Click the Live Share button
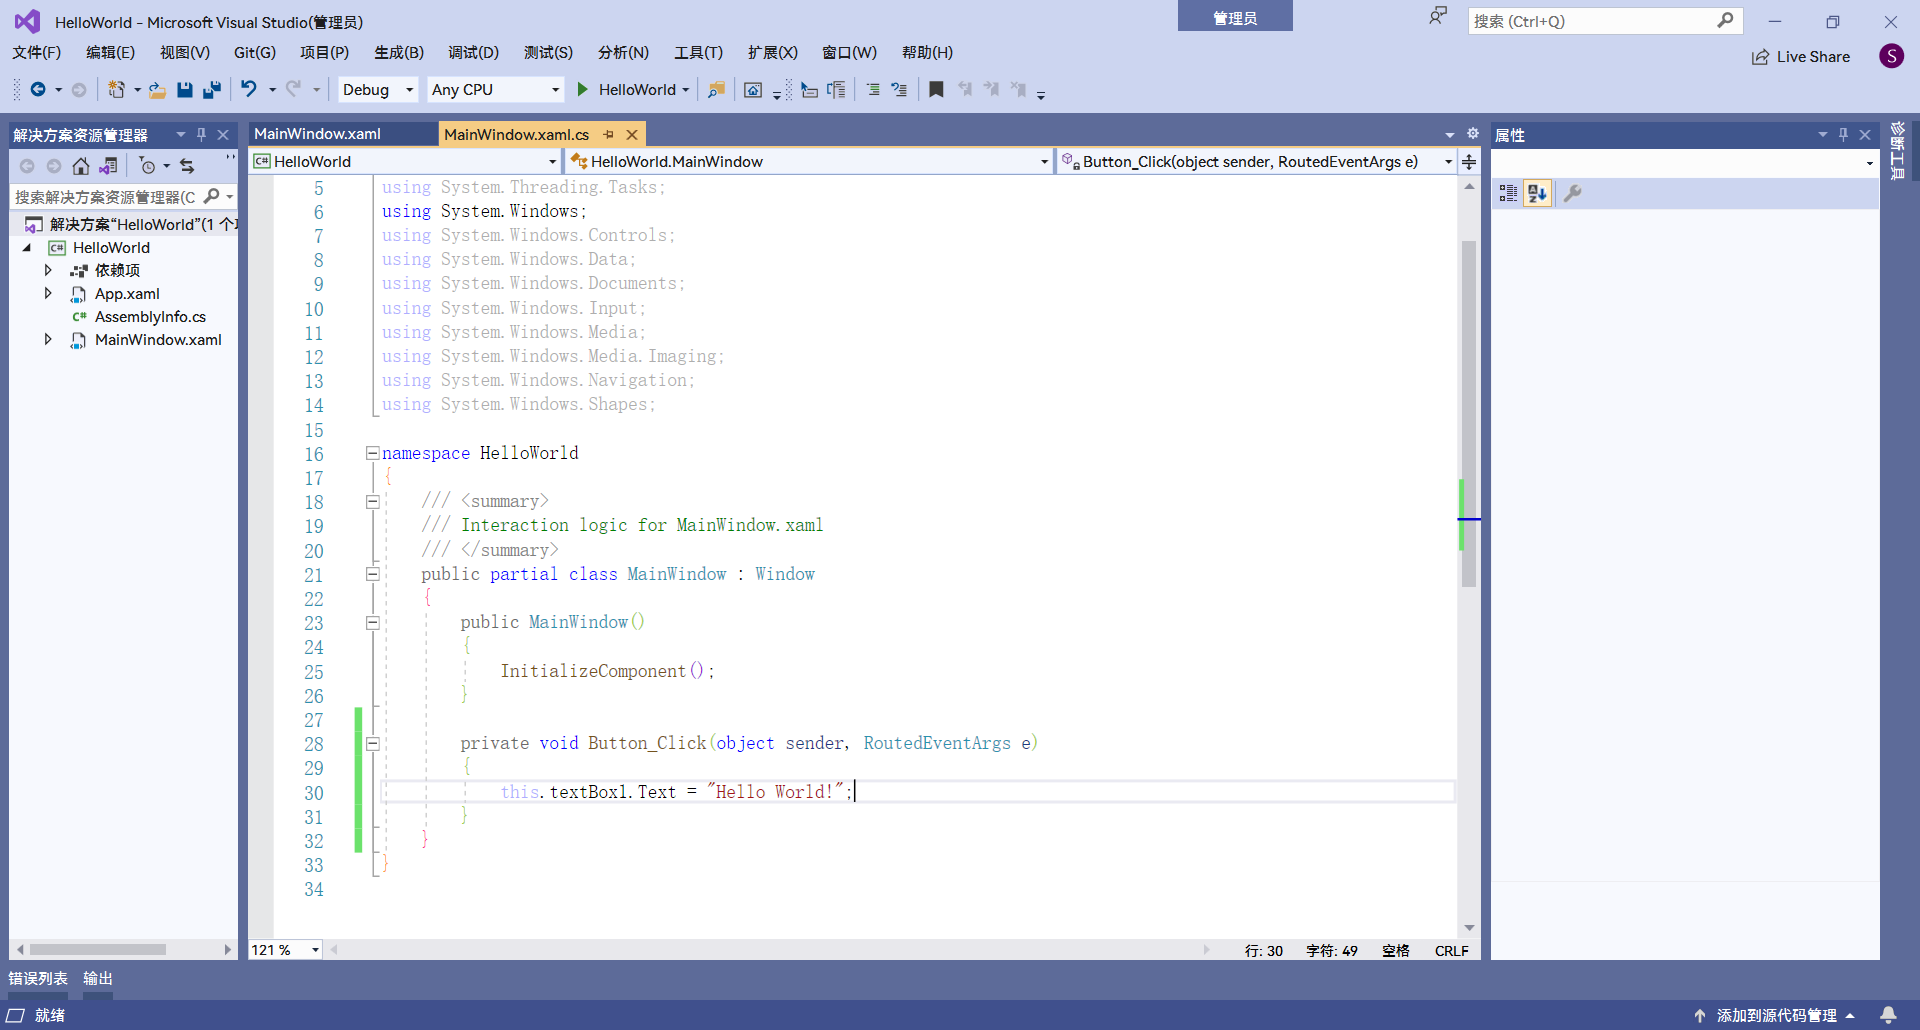This screenshot has width=1920, height=1030. pos(1801,57)
